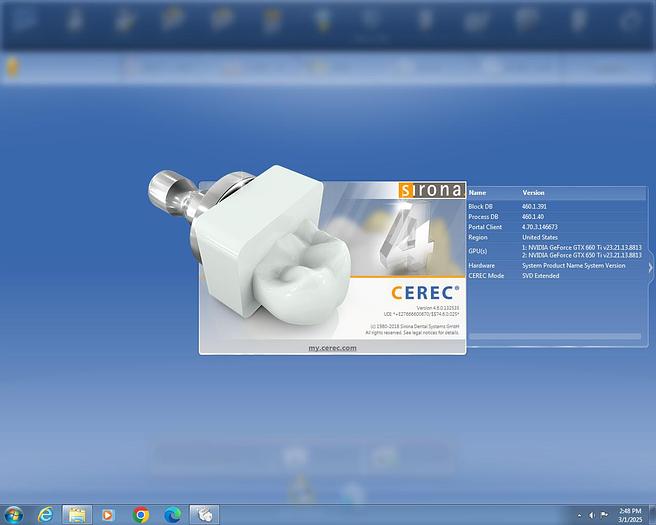Click the sirona logo on the splash
Viewport: 656px width, 525px height.
click(431, 190)
